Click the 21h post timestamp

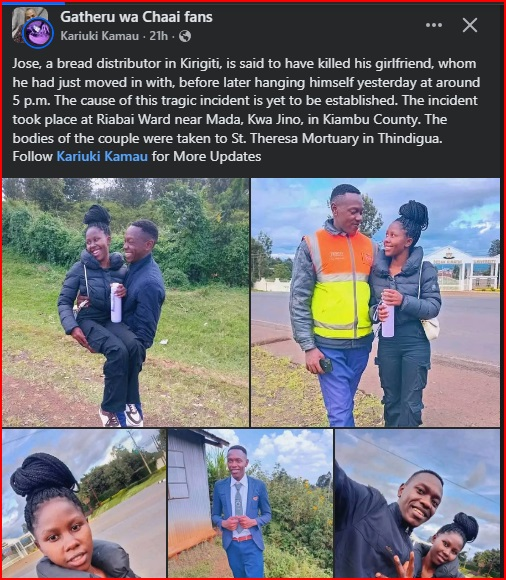click(x=158, y=36)
